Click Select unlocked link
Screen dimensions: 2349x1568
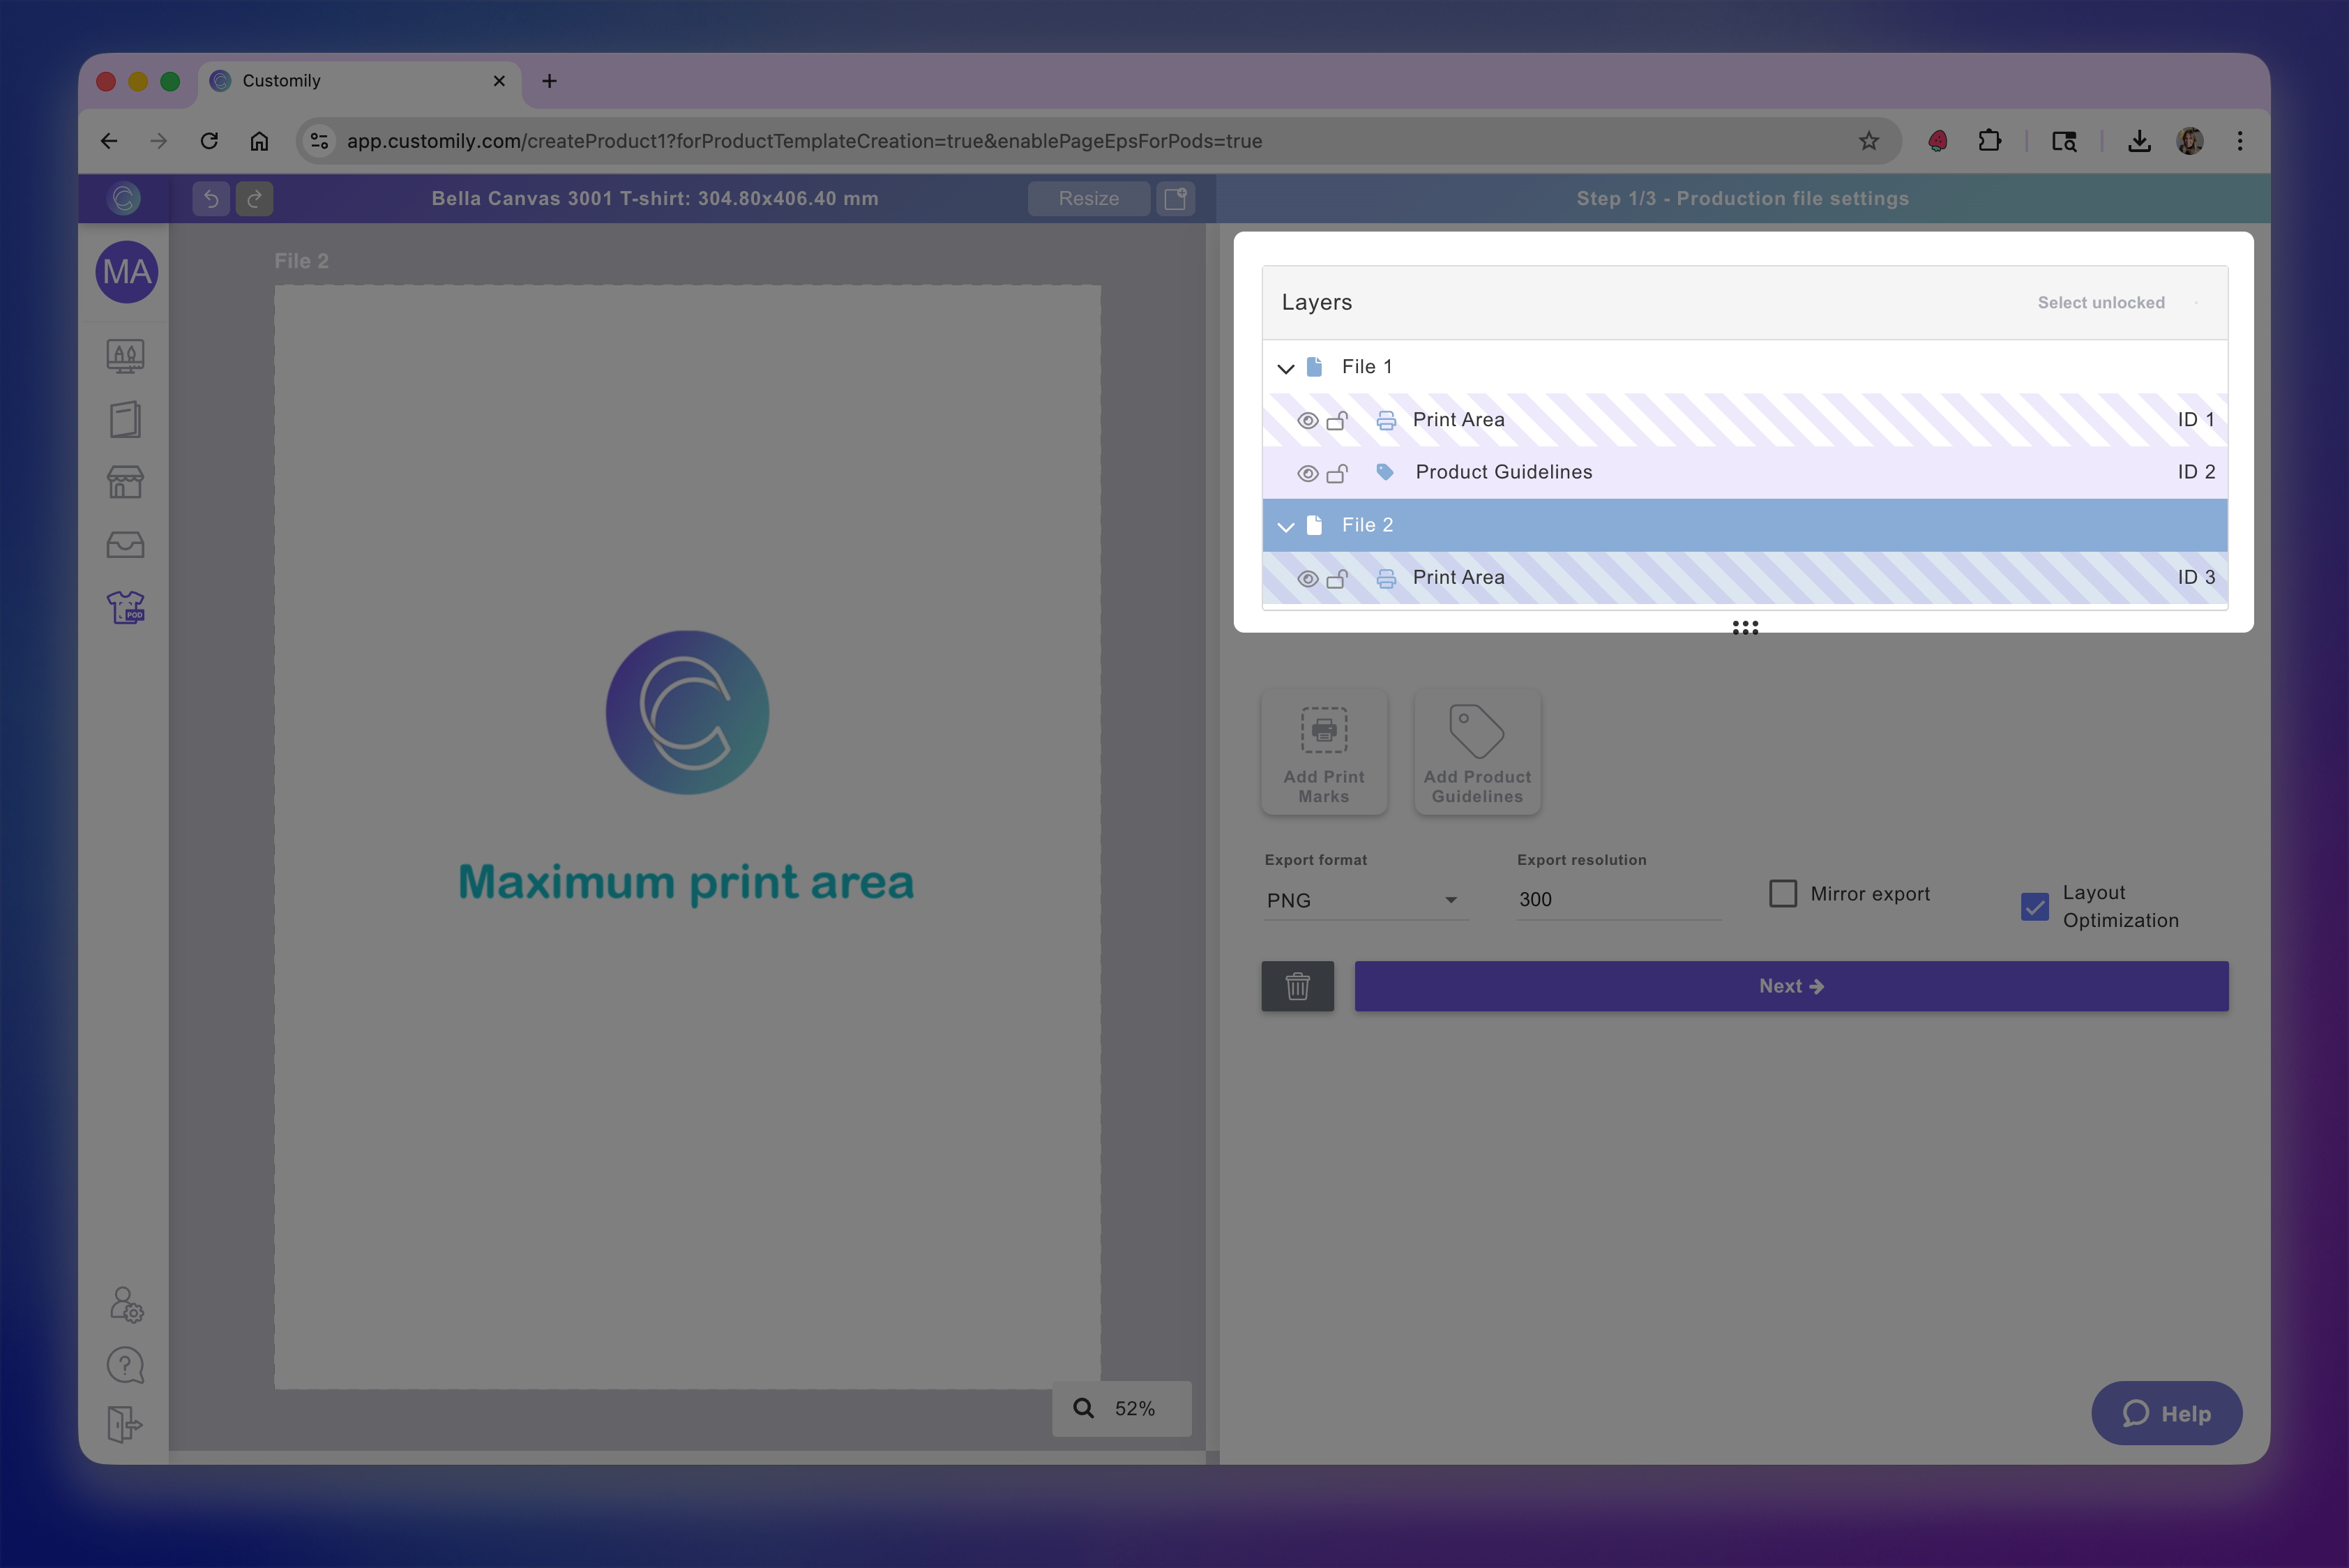(x=2100, y=303)
